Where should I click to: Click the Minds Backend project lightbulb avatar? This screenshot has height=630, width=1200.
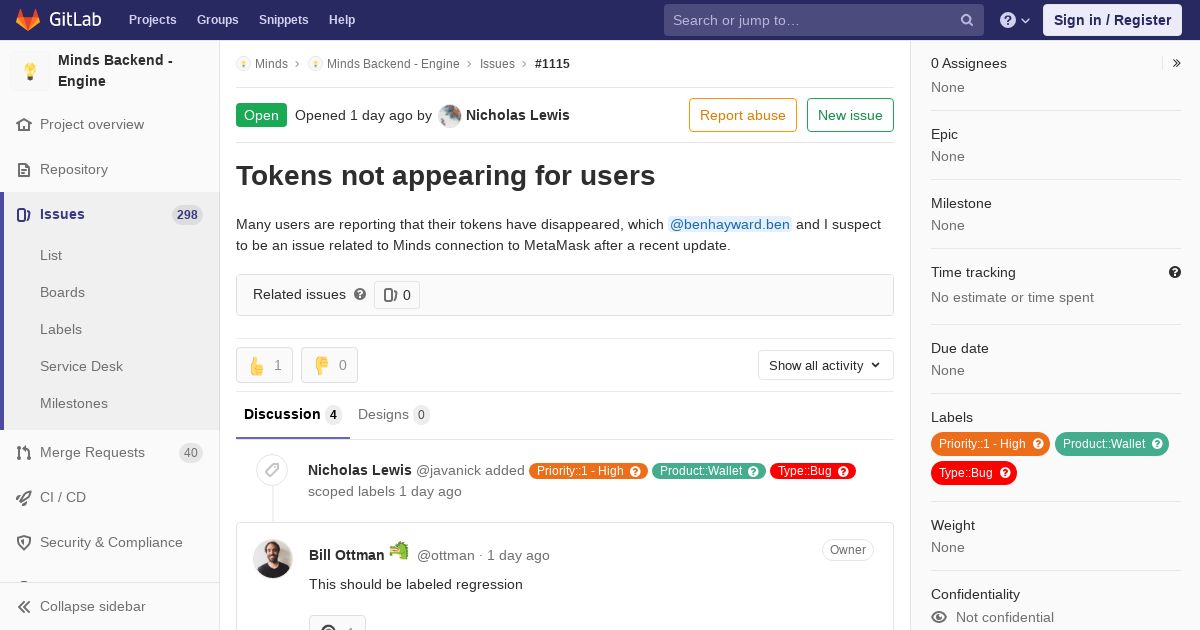tap(30, 71)
